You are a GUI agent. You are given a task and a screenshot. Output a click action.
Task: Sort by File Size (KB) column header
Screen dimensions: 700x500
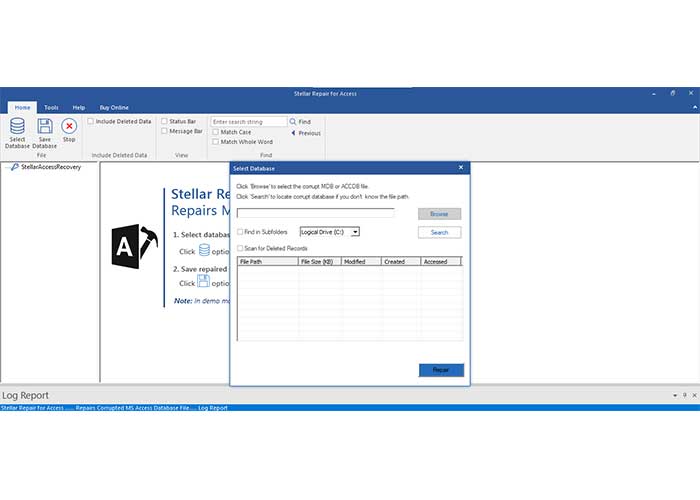pyautogui.click(x=320, y=262)
